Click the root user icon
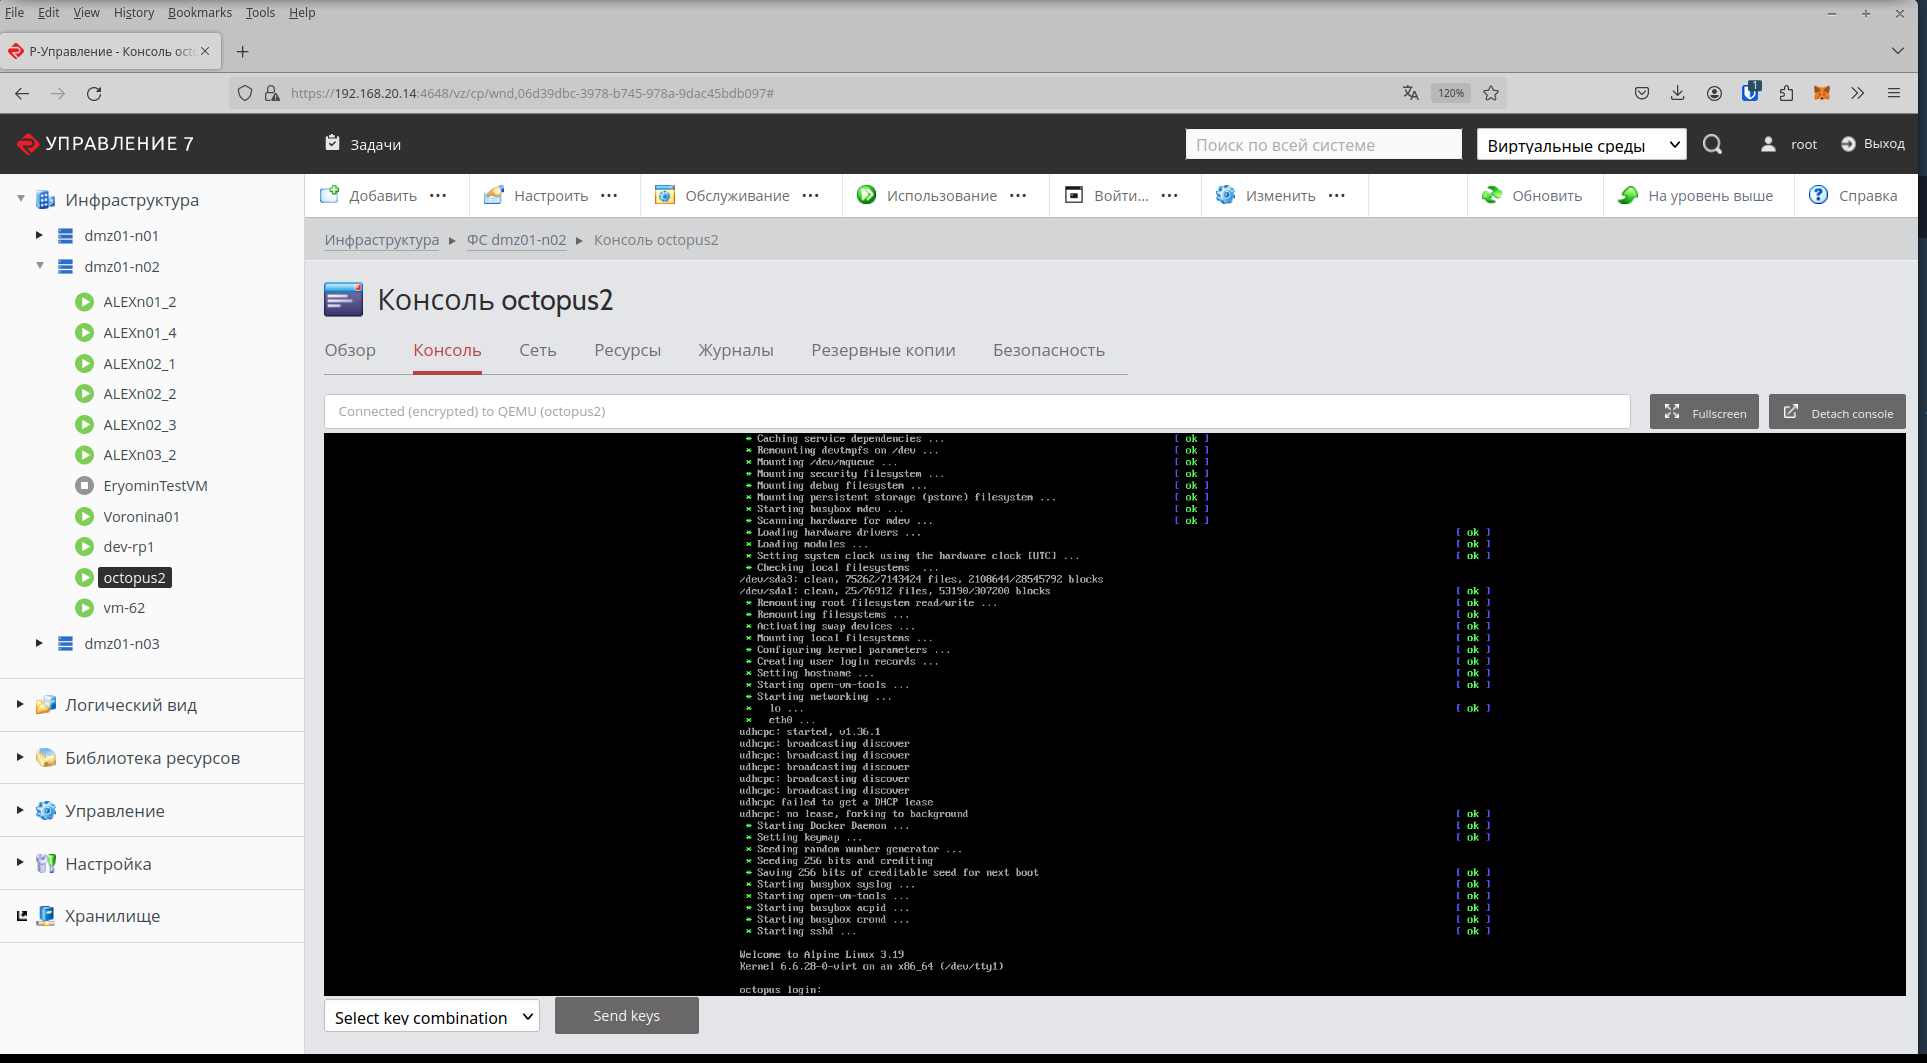The image size is (1927, 1063). [1768, 144]
